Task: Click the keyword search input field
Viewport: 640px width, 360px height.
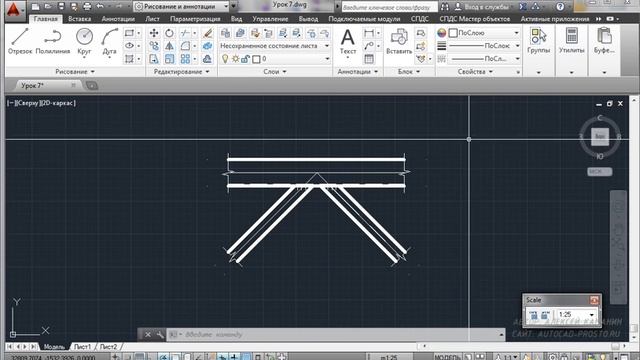Action: (x=389, y=7)
